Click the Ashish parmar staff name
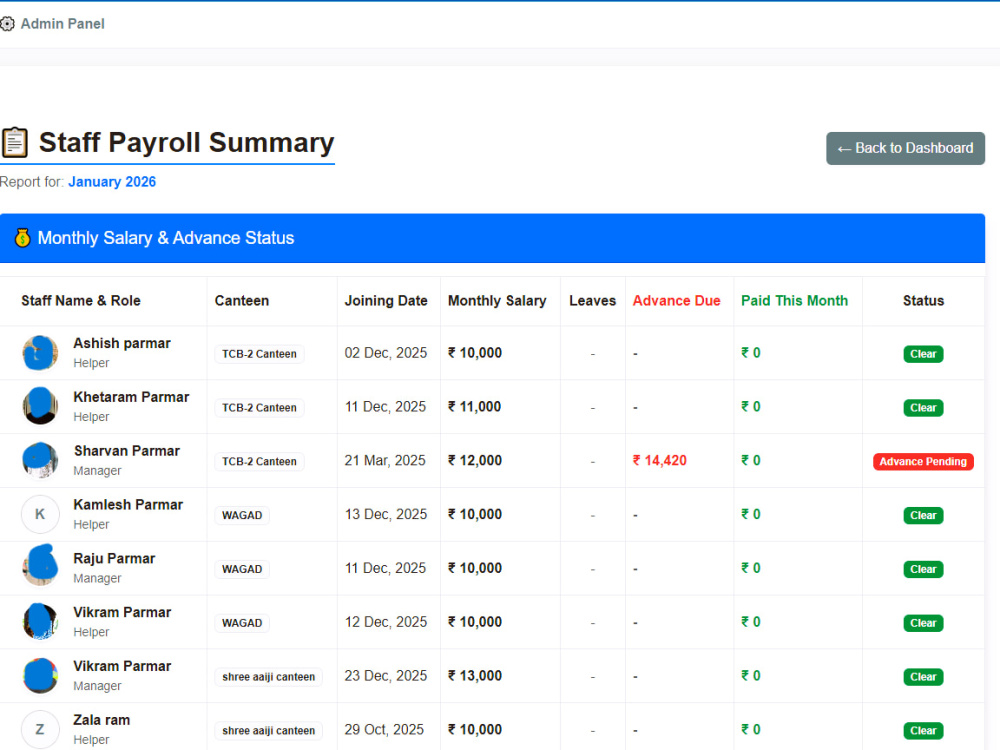 [x=122, y=343]
